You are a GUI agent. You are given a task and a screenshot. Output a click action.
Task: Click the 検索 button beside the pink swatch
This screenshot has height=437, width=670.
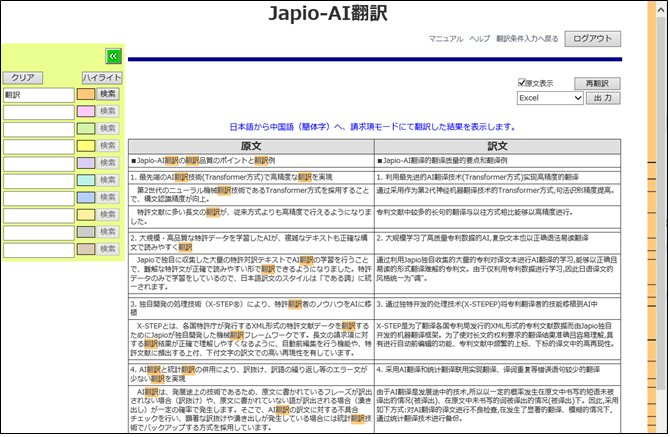(x=108, y=111)
